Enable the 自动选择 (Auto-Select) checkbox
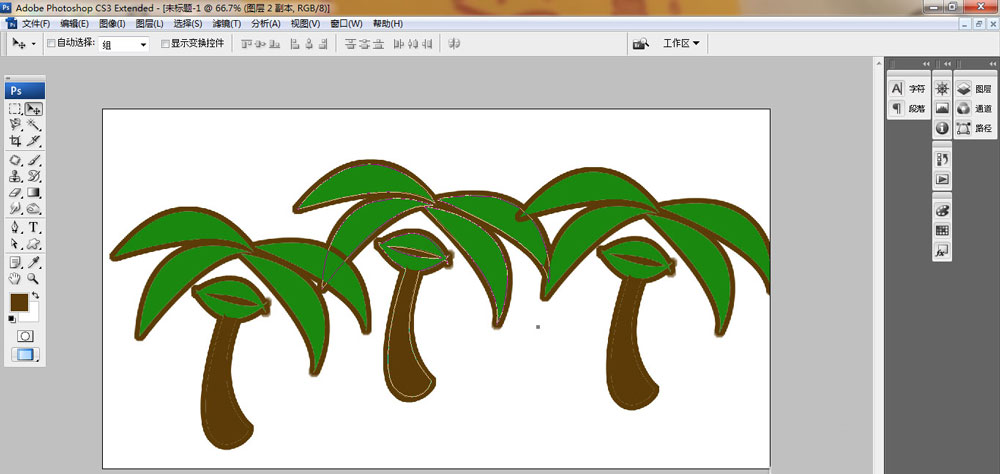Viewport: 1000px width, 474px height. tap(52, 44)
